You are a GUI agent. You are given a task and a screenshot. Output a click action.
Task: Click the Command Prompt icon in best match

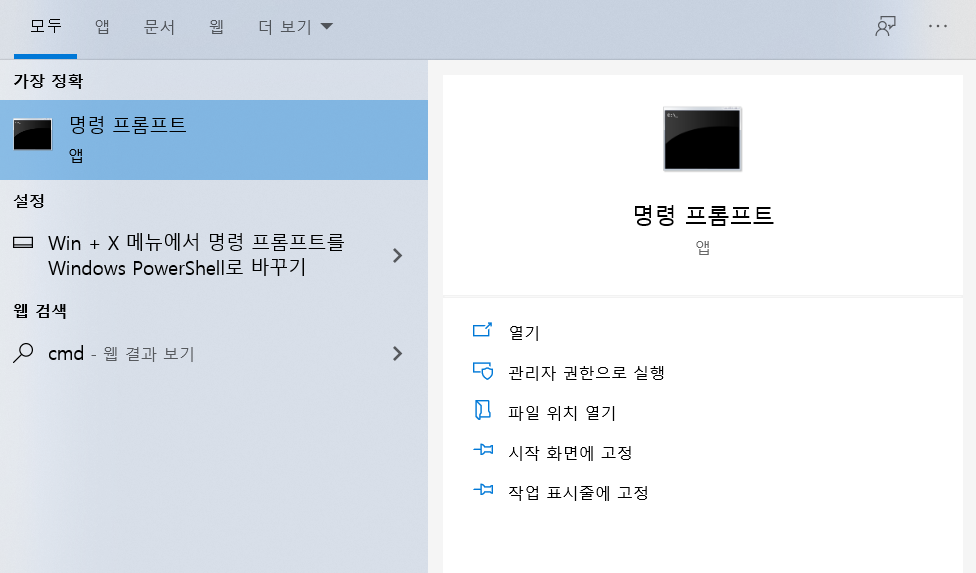point(33,134)
